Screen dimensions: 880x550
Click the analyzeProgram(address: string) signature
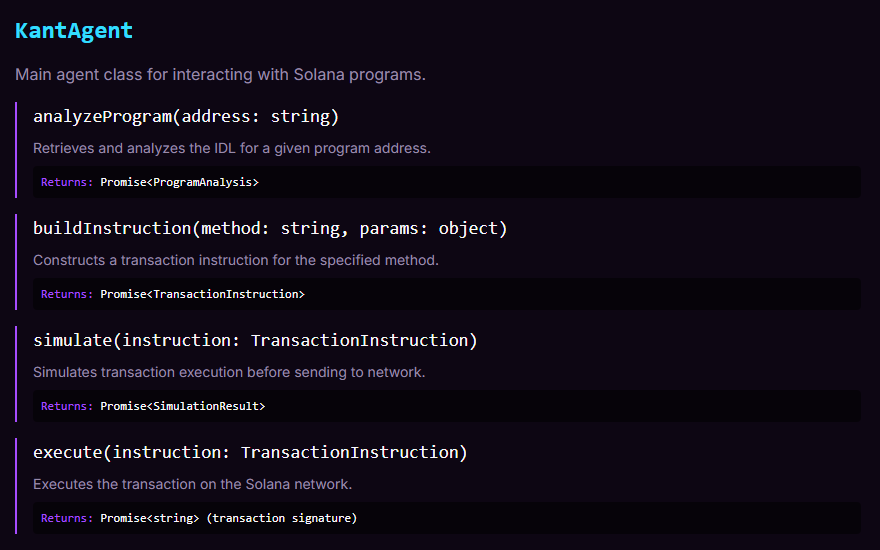186,117
